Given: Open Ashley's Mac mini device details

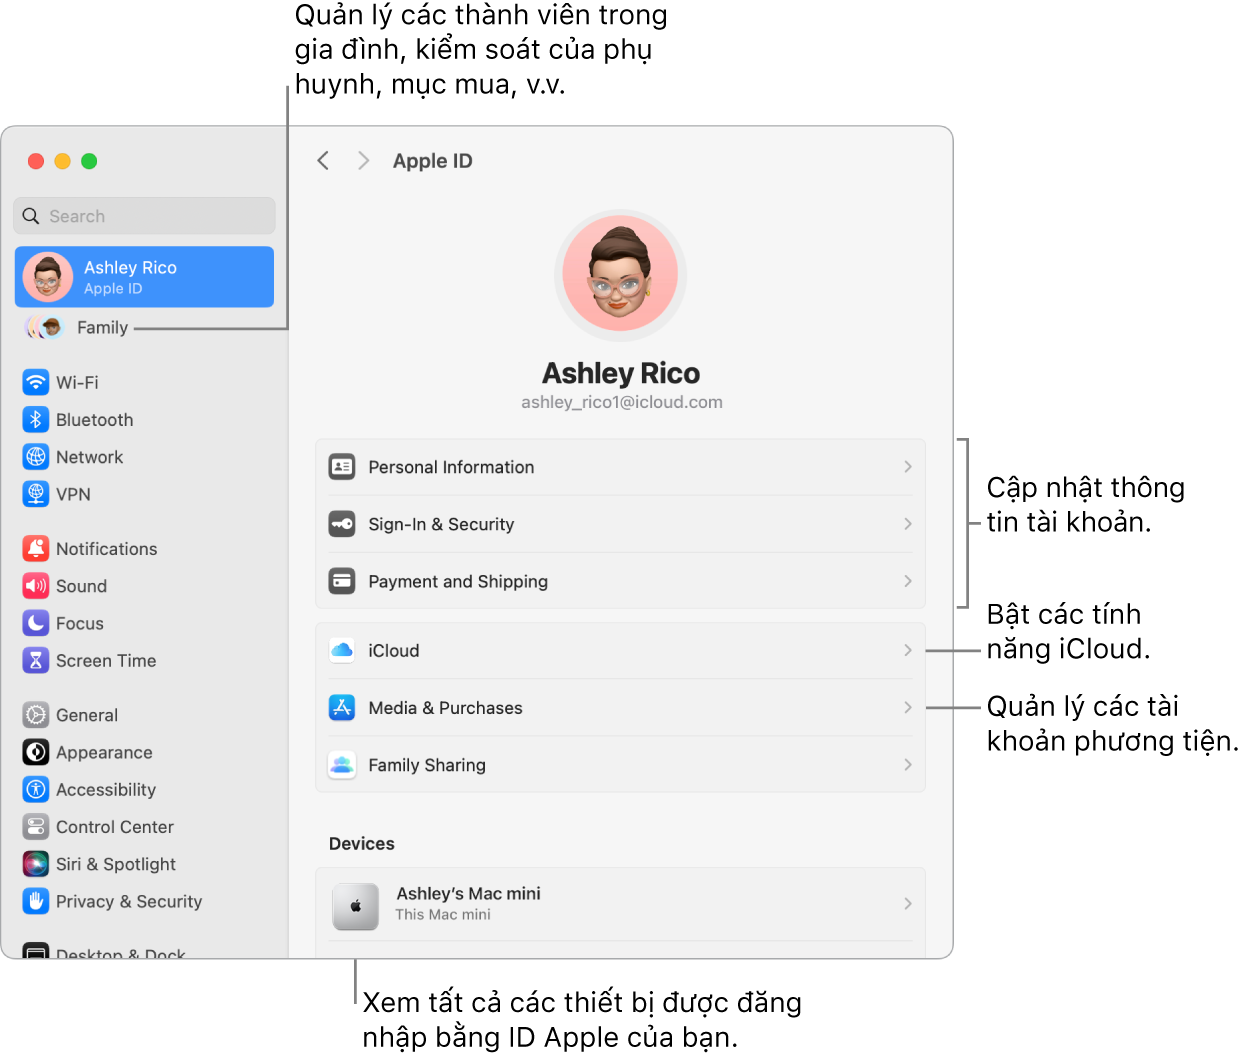Looking at the screenshot, I should [620, 903].
